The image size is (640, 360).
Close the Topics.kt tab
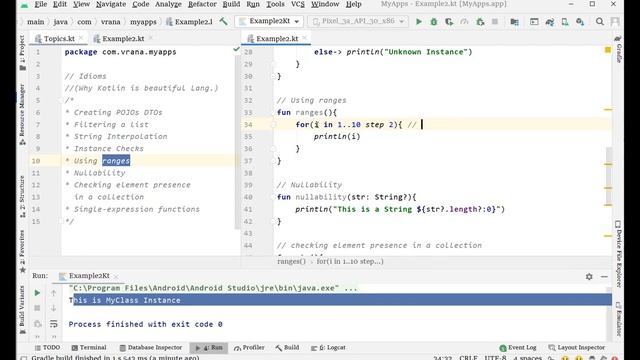[81, 38]
